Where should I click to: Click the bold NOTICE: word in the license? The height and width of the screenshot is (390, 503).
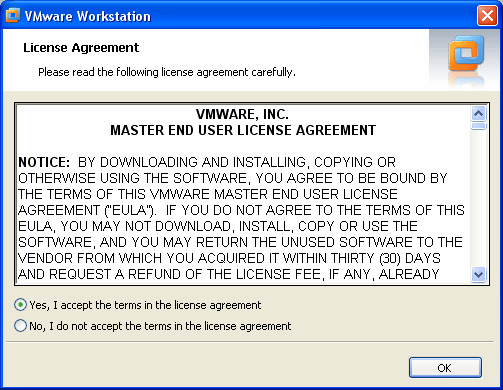44,162
